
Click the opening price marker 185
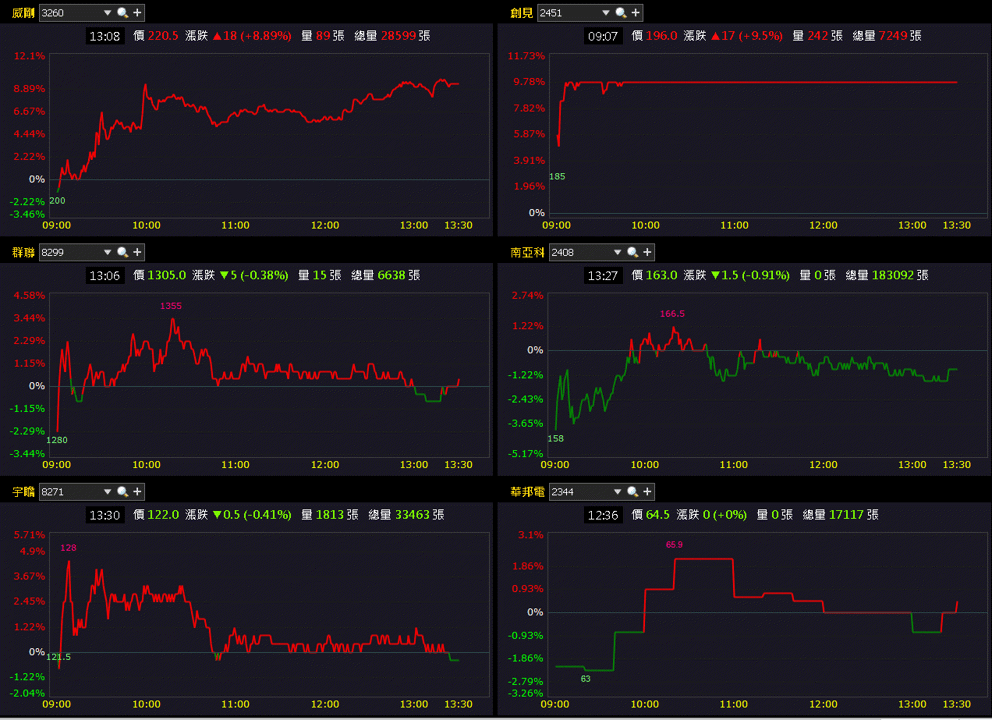point(557,177)
